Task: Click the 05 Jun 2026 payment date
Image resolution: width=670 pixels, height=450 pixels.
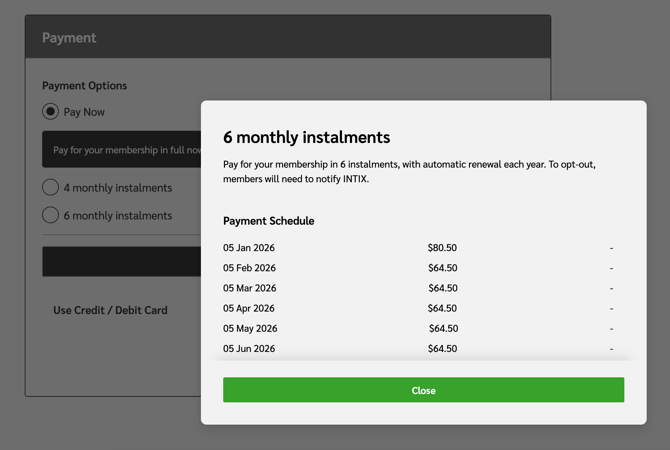Action: click(x=249, y=348)
